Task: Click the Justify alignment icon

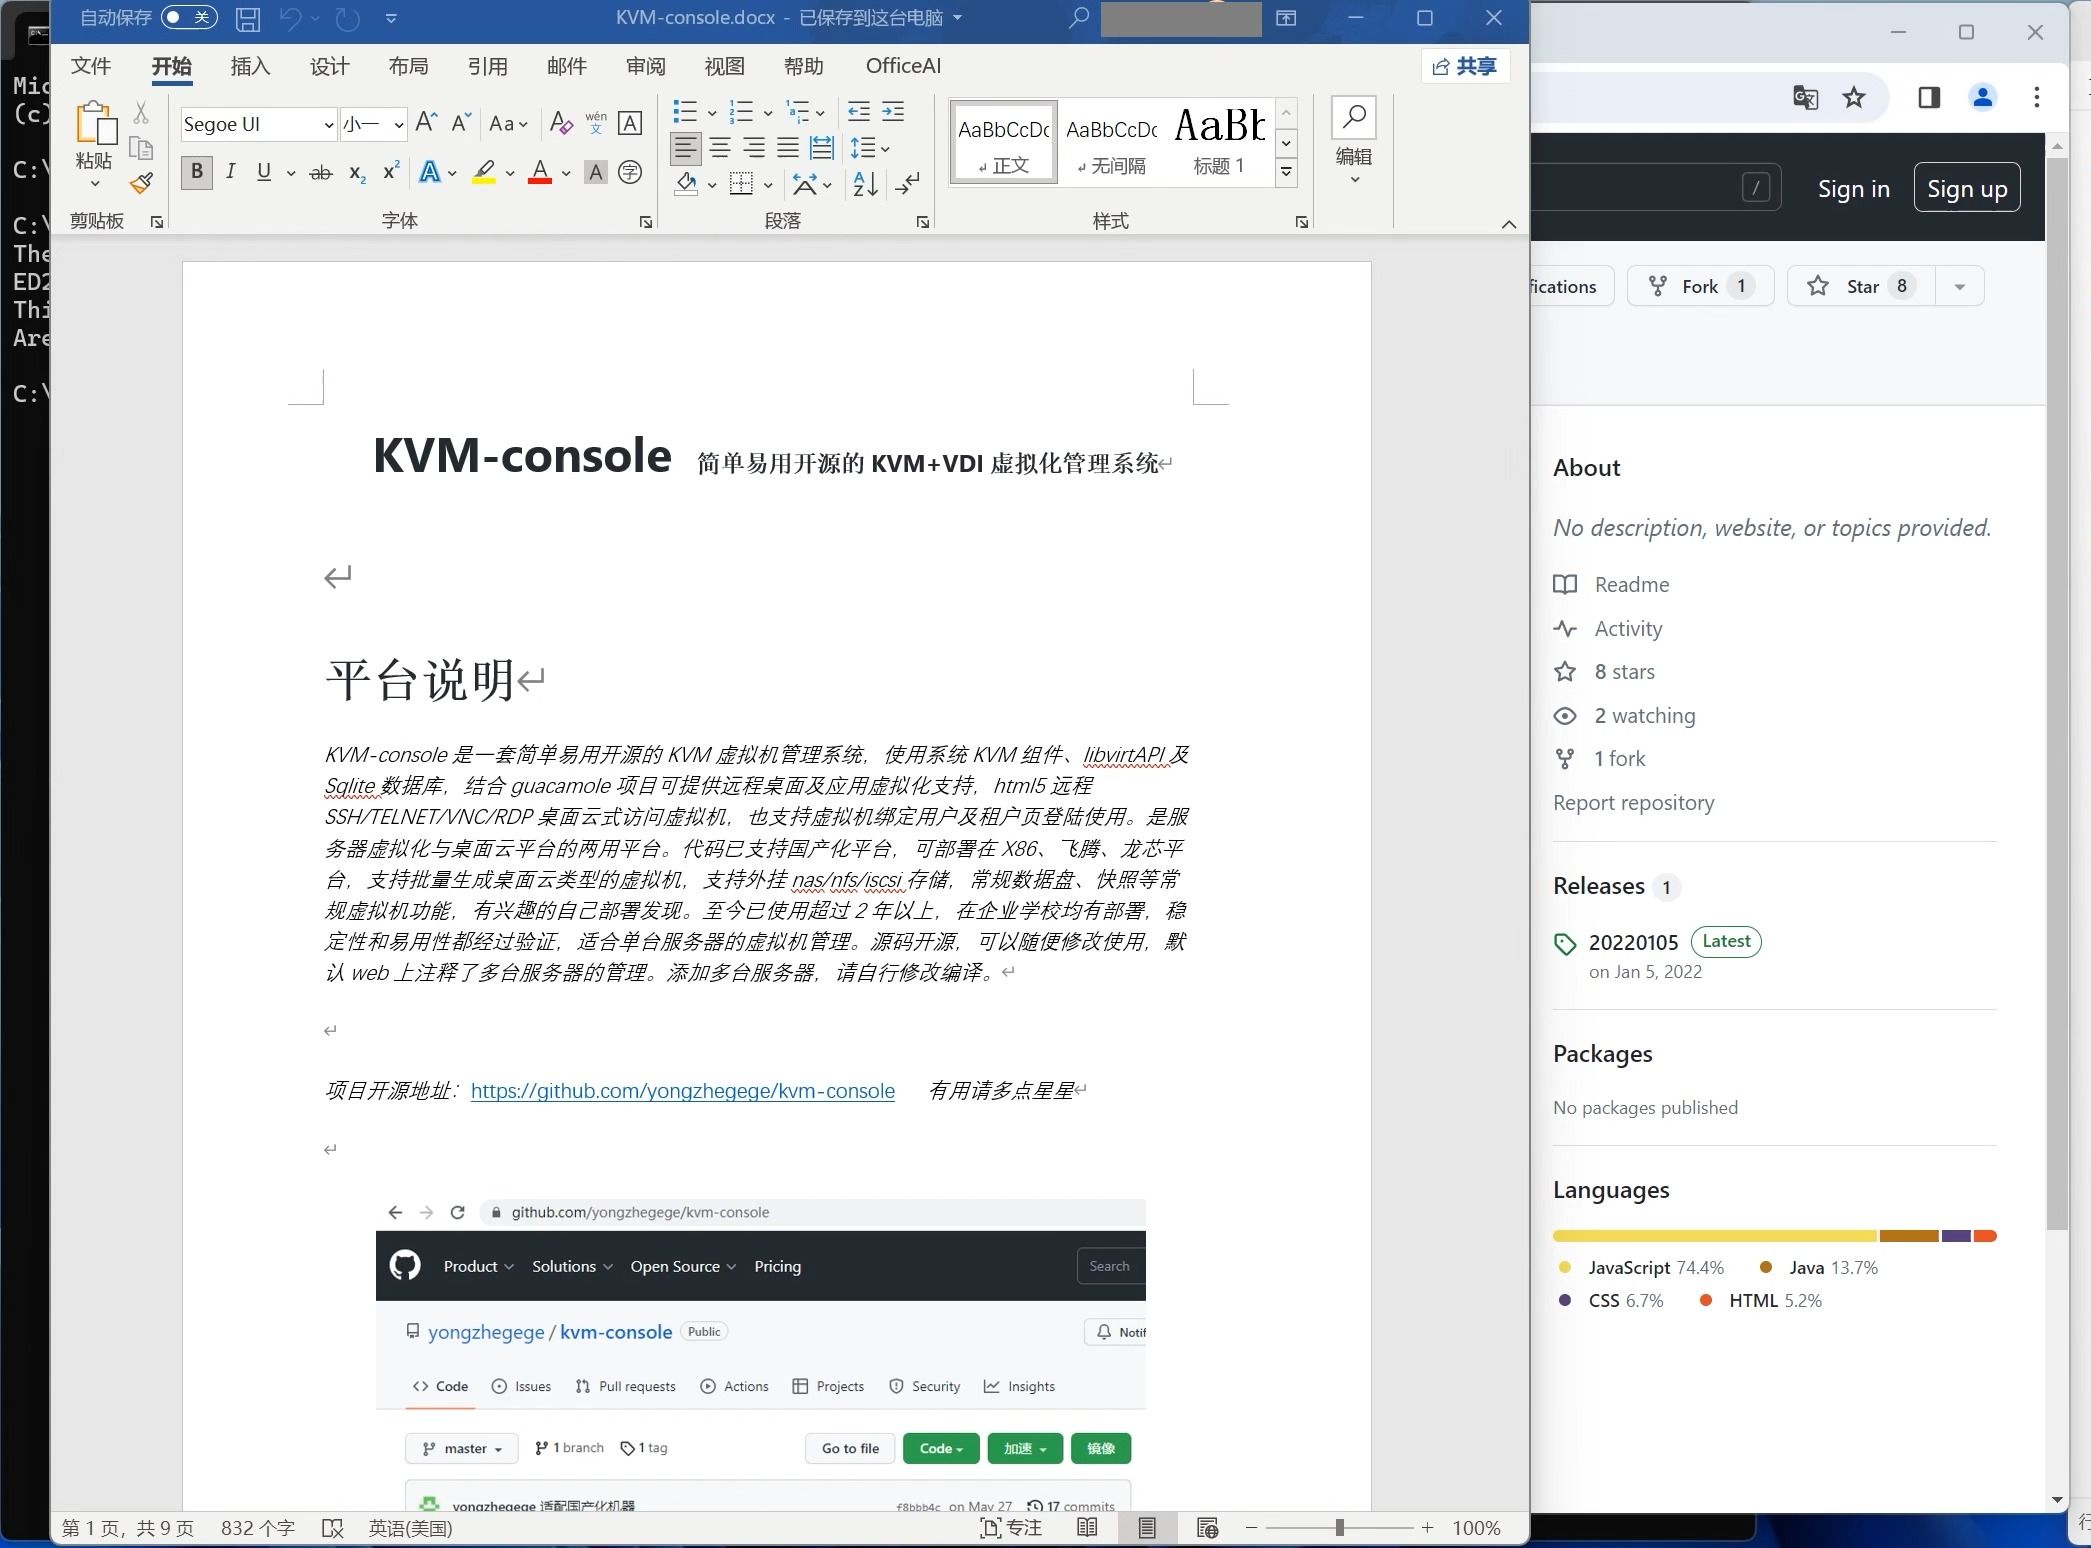Action: tap(788, 149)
